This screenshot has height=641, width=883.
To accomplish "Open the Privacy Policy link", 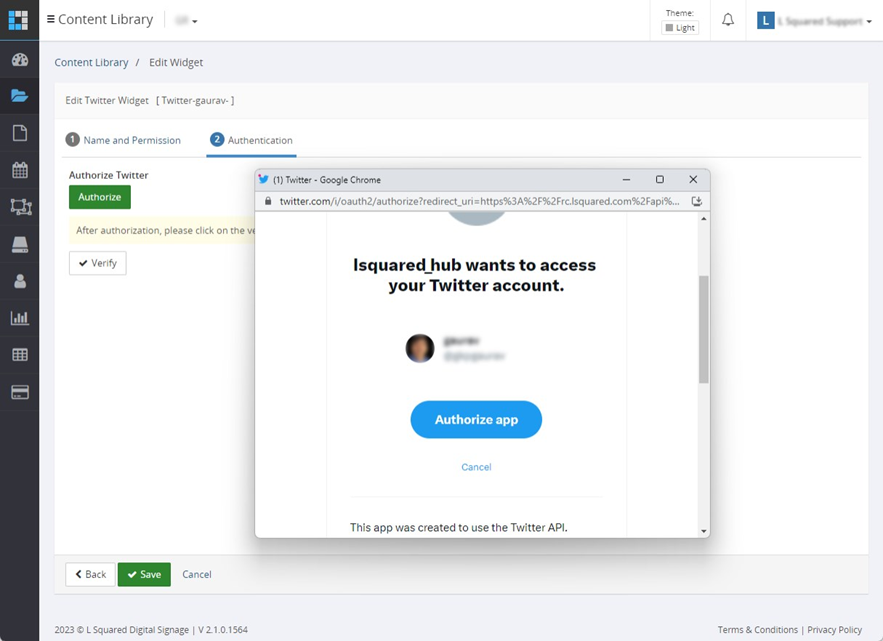I will pos(835,630).
